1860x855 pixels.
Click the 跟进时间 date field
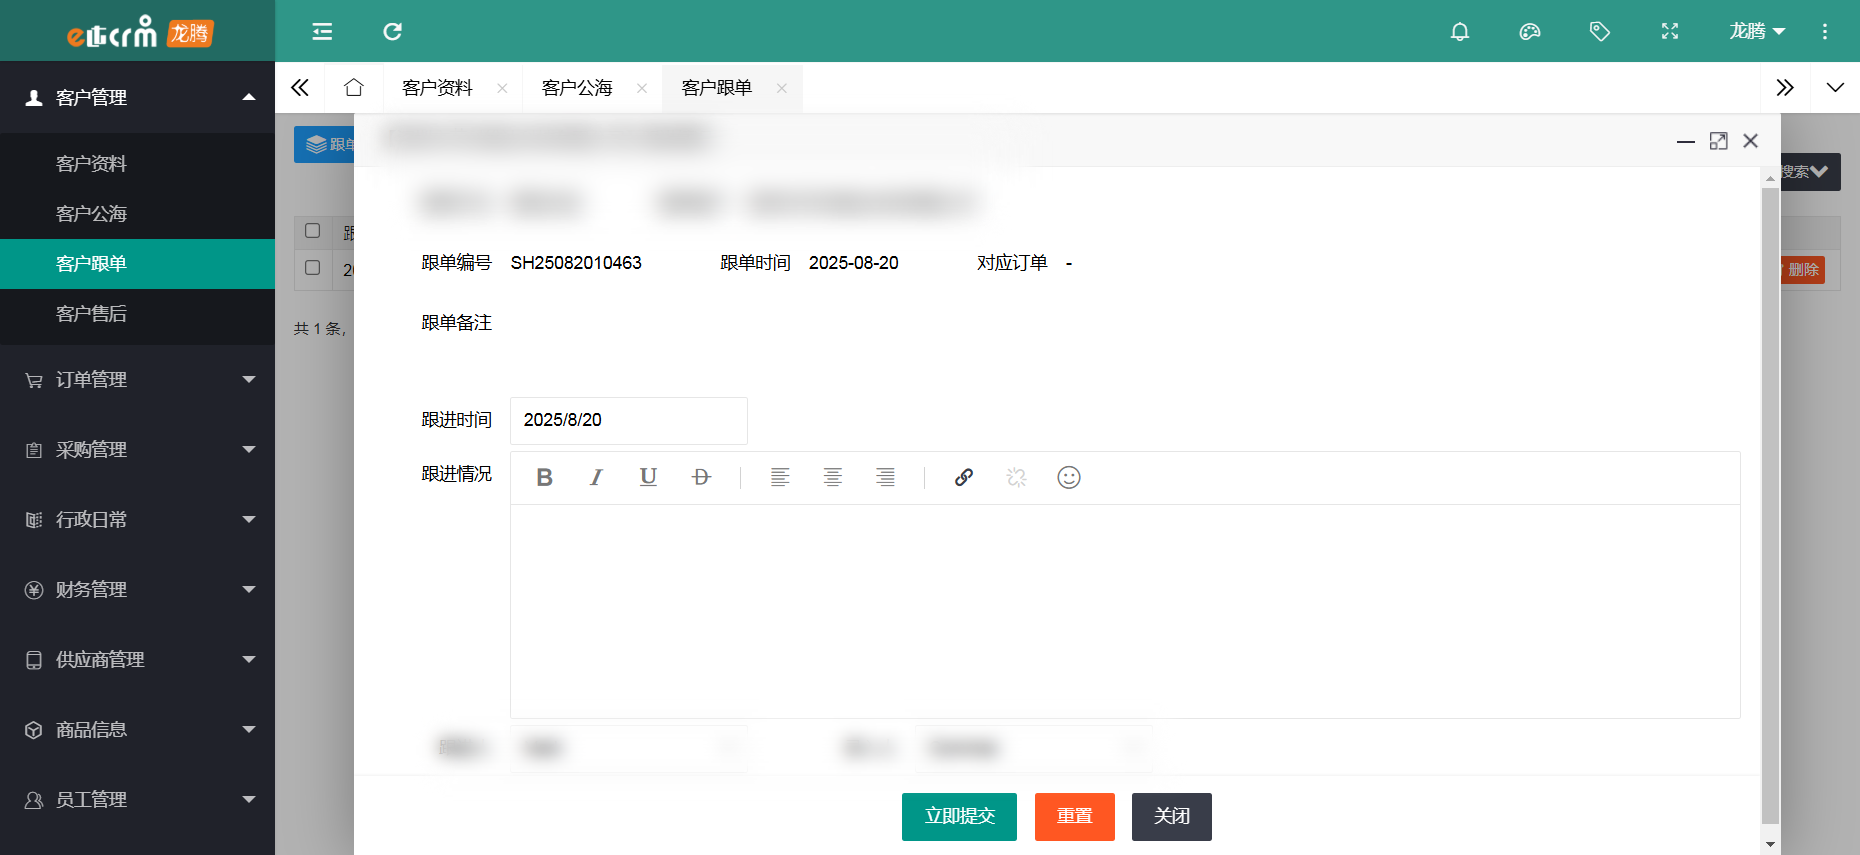click(x=628, y=420)
